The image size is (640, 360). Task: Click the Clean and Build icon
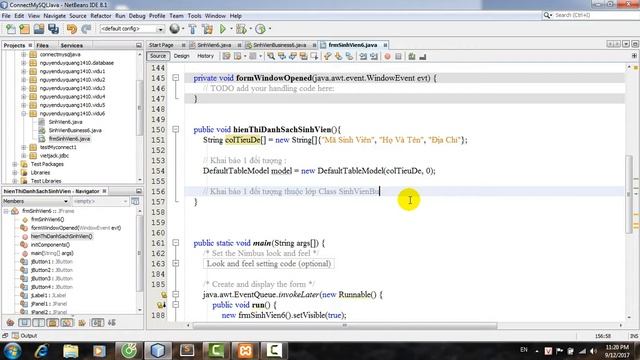207,29
